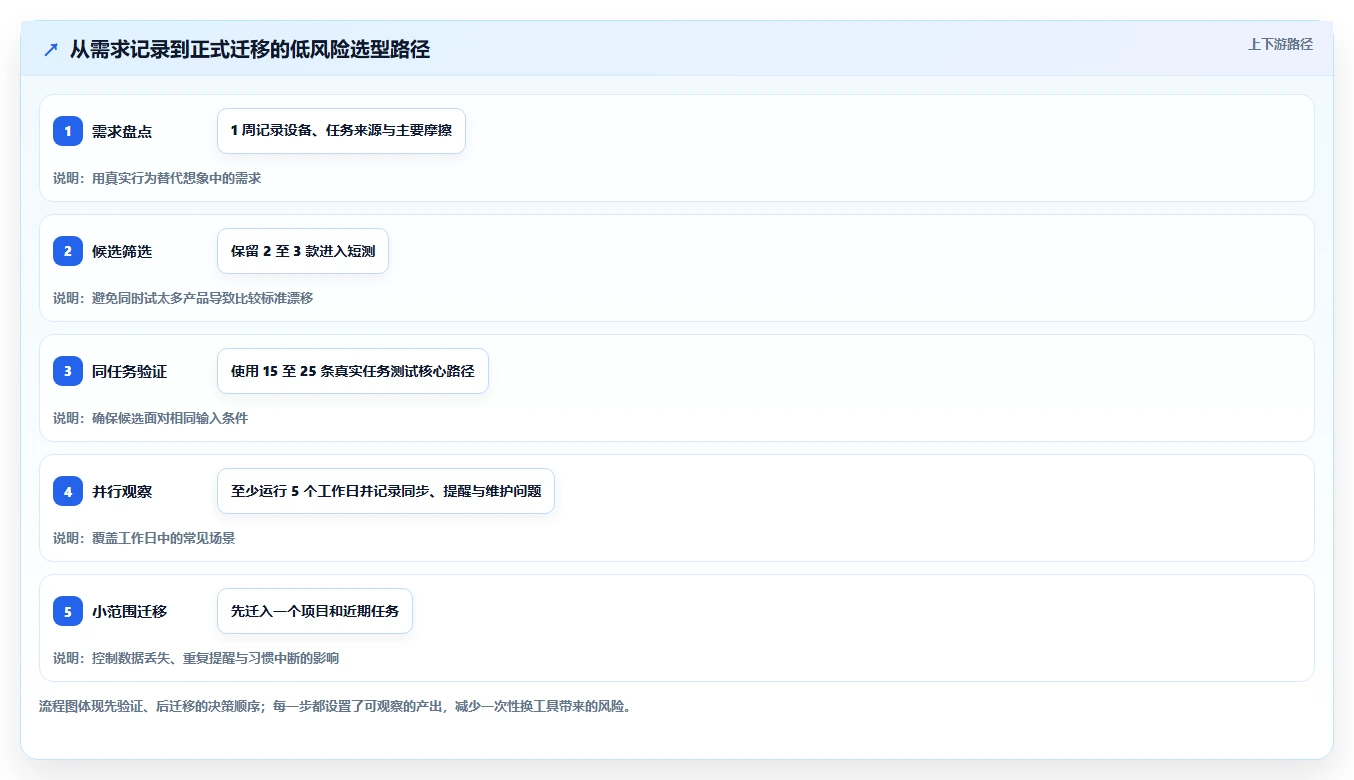Click the 1 周记录设备、任务来源与主要摩擦 chip
Viewport: 1354px width, 780px height.
click(x=341, y=131)
